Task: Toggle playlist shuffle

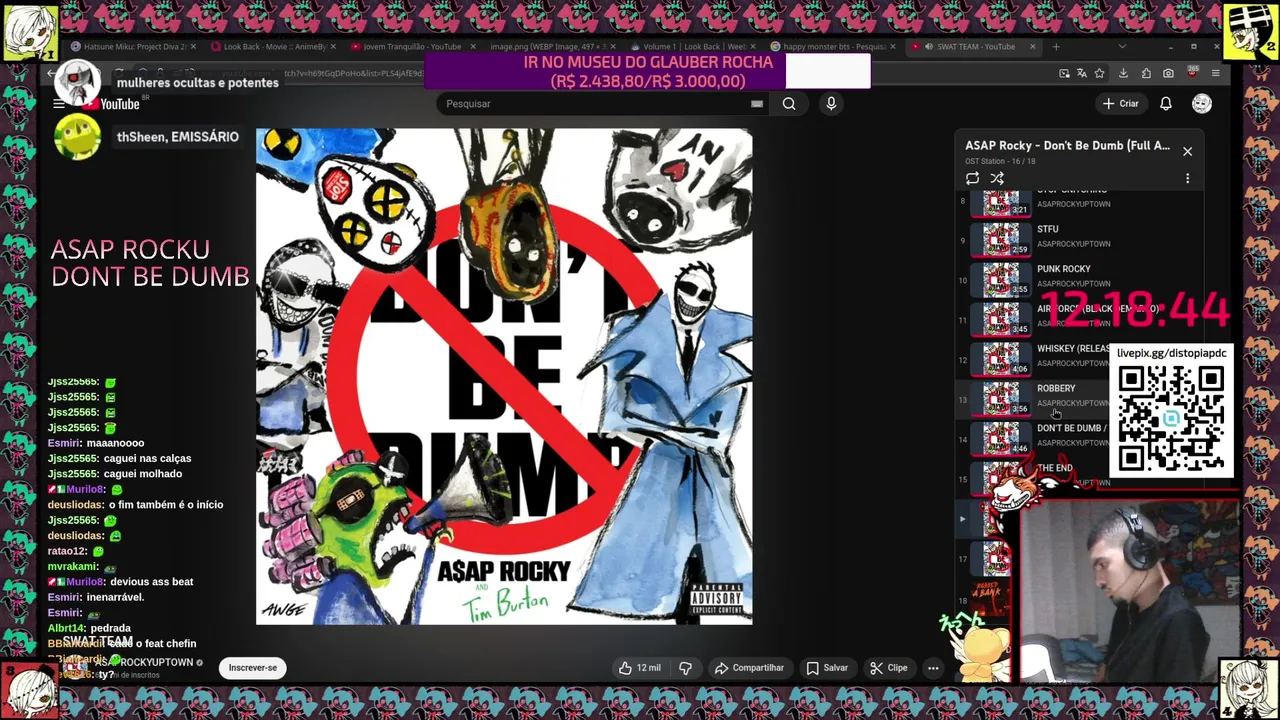Action: coord(997,179)
